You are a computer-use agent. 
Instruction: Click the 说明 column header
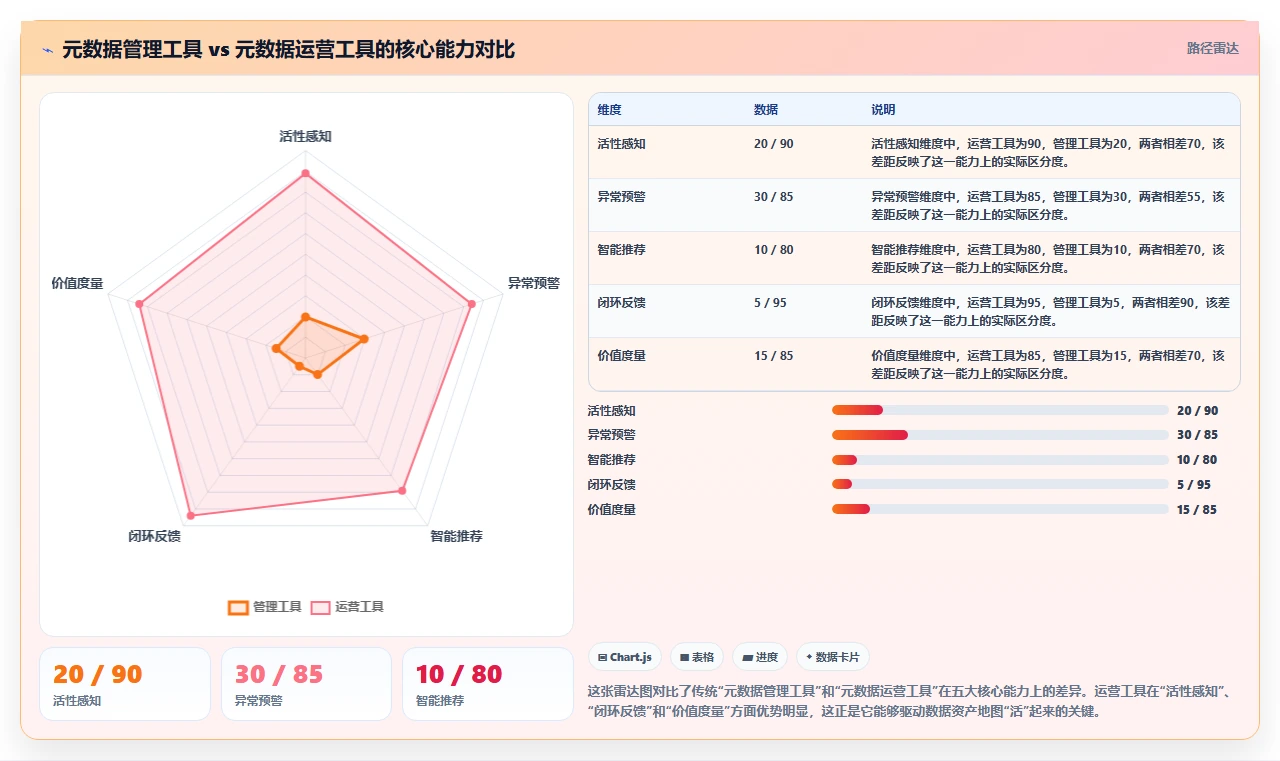coord(883,110)
